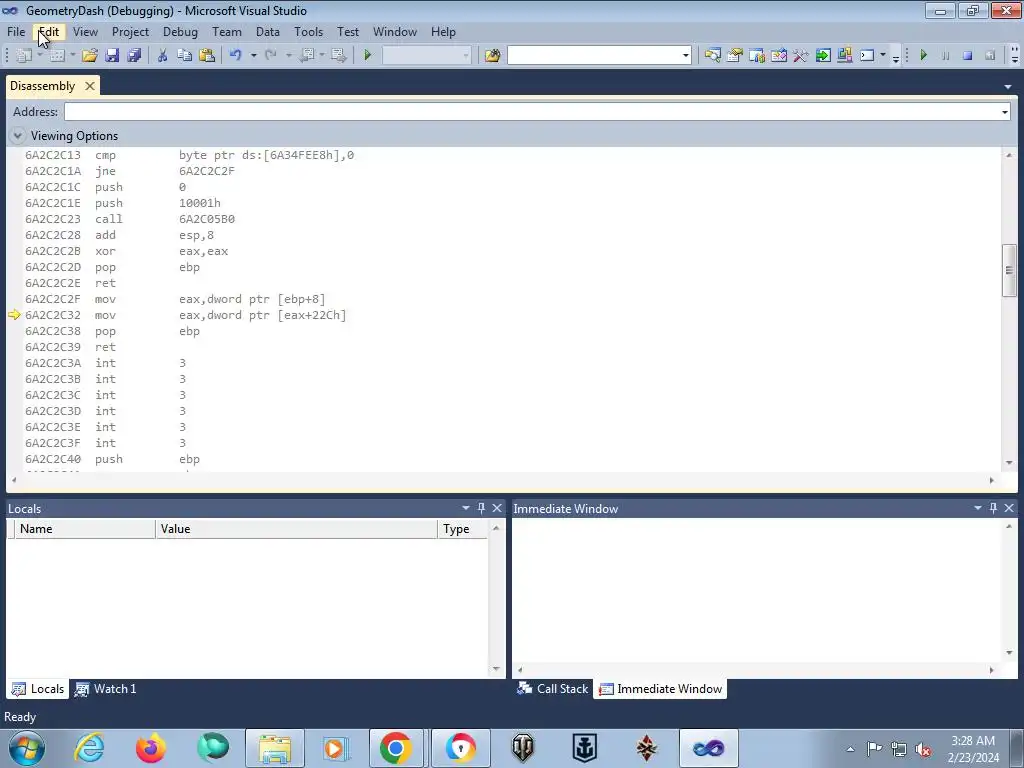Open the Tools menu

(308, 31)
